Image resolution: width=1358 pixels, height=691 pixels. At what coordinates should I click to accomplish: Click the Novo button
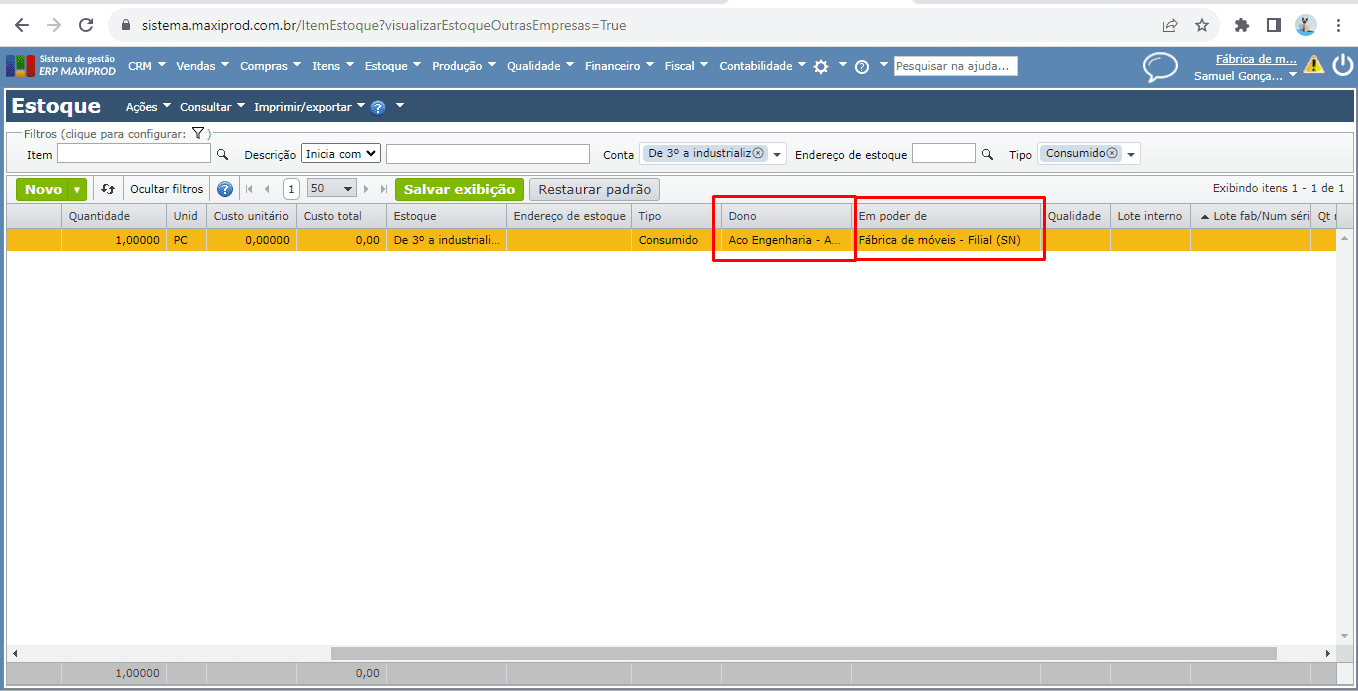tap(44, 189)
